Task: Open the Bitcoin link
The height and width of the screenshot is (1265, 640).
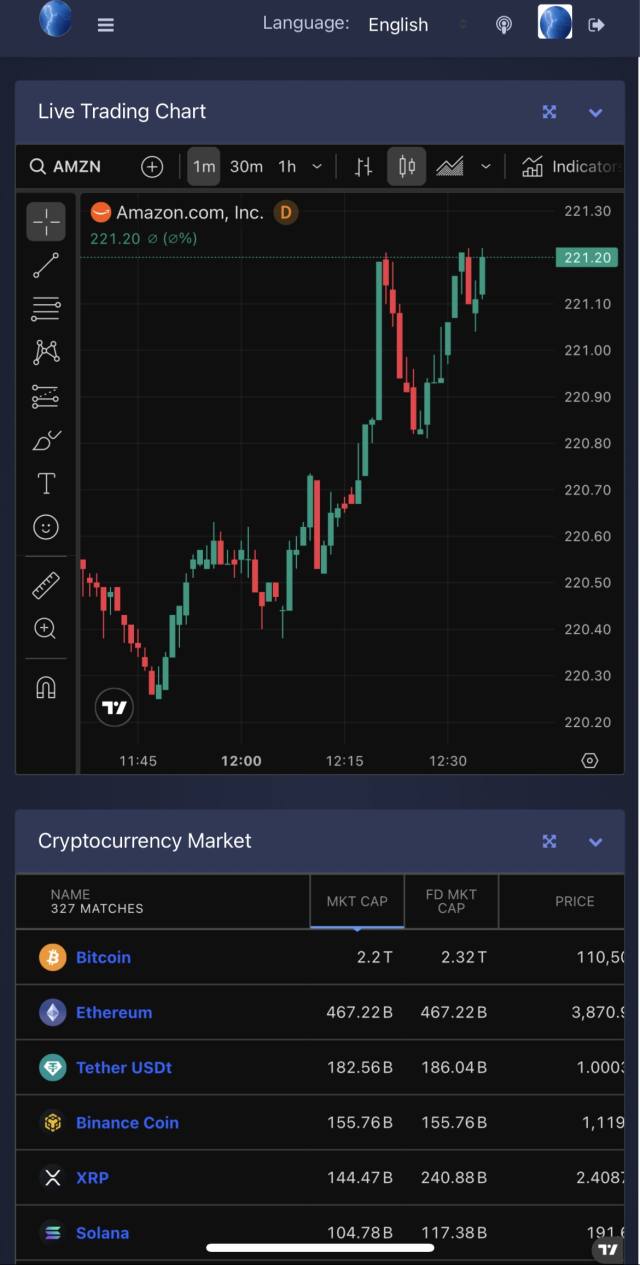Action: (103, 957)
